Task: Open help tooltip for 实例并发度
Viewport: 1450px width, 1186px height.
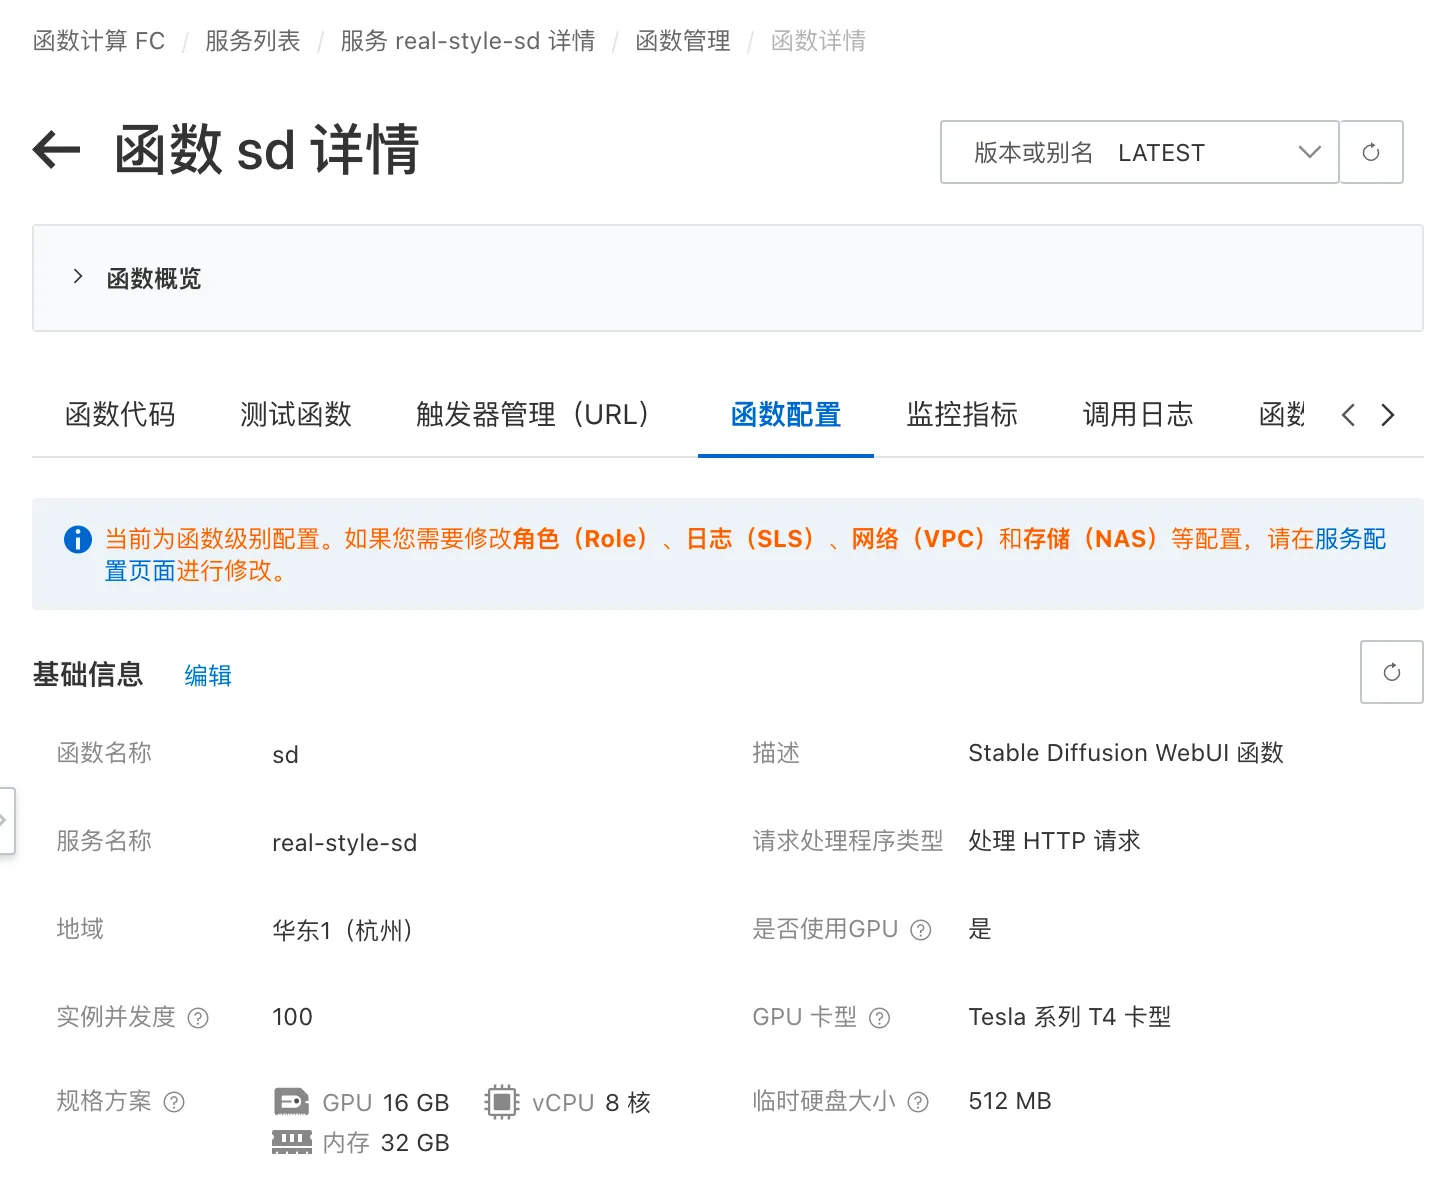Action: (x=199, y=1018)
